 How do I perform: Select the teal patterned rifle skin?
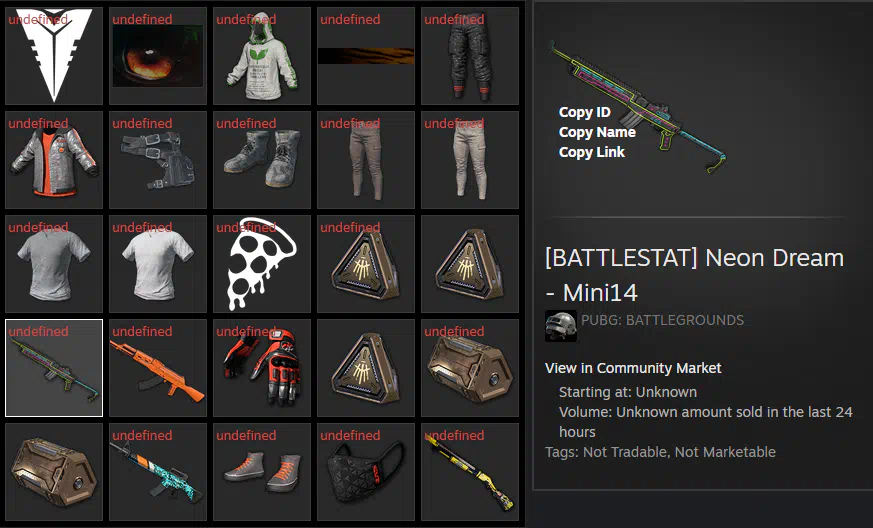pos(158,472)
